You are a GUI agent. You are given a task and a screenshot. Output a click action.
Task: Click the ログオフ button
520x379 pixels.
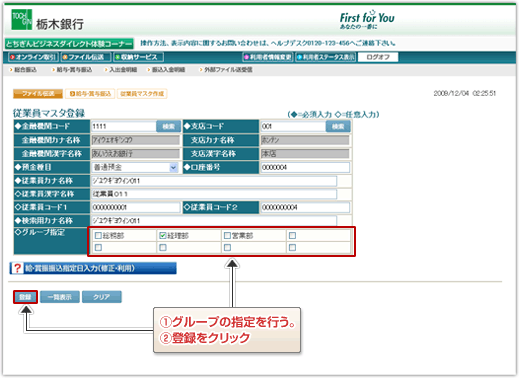[x=378, y=57]
